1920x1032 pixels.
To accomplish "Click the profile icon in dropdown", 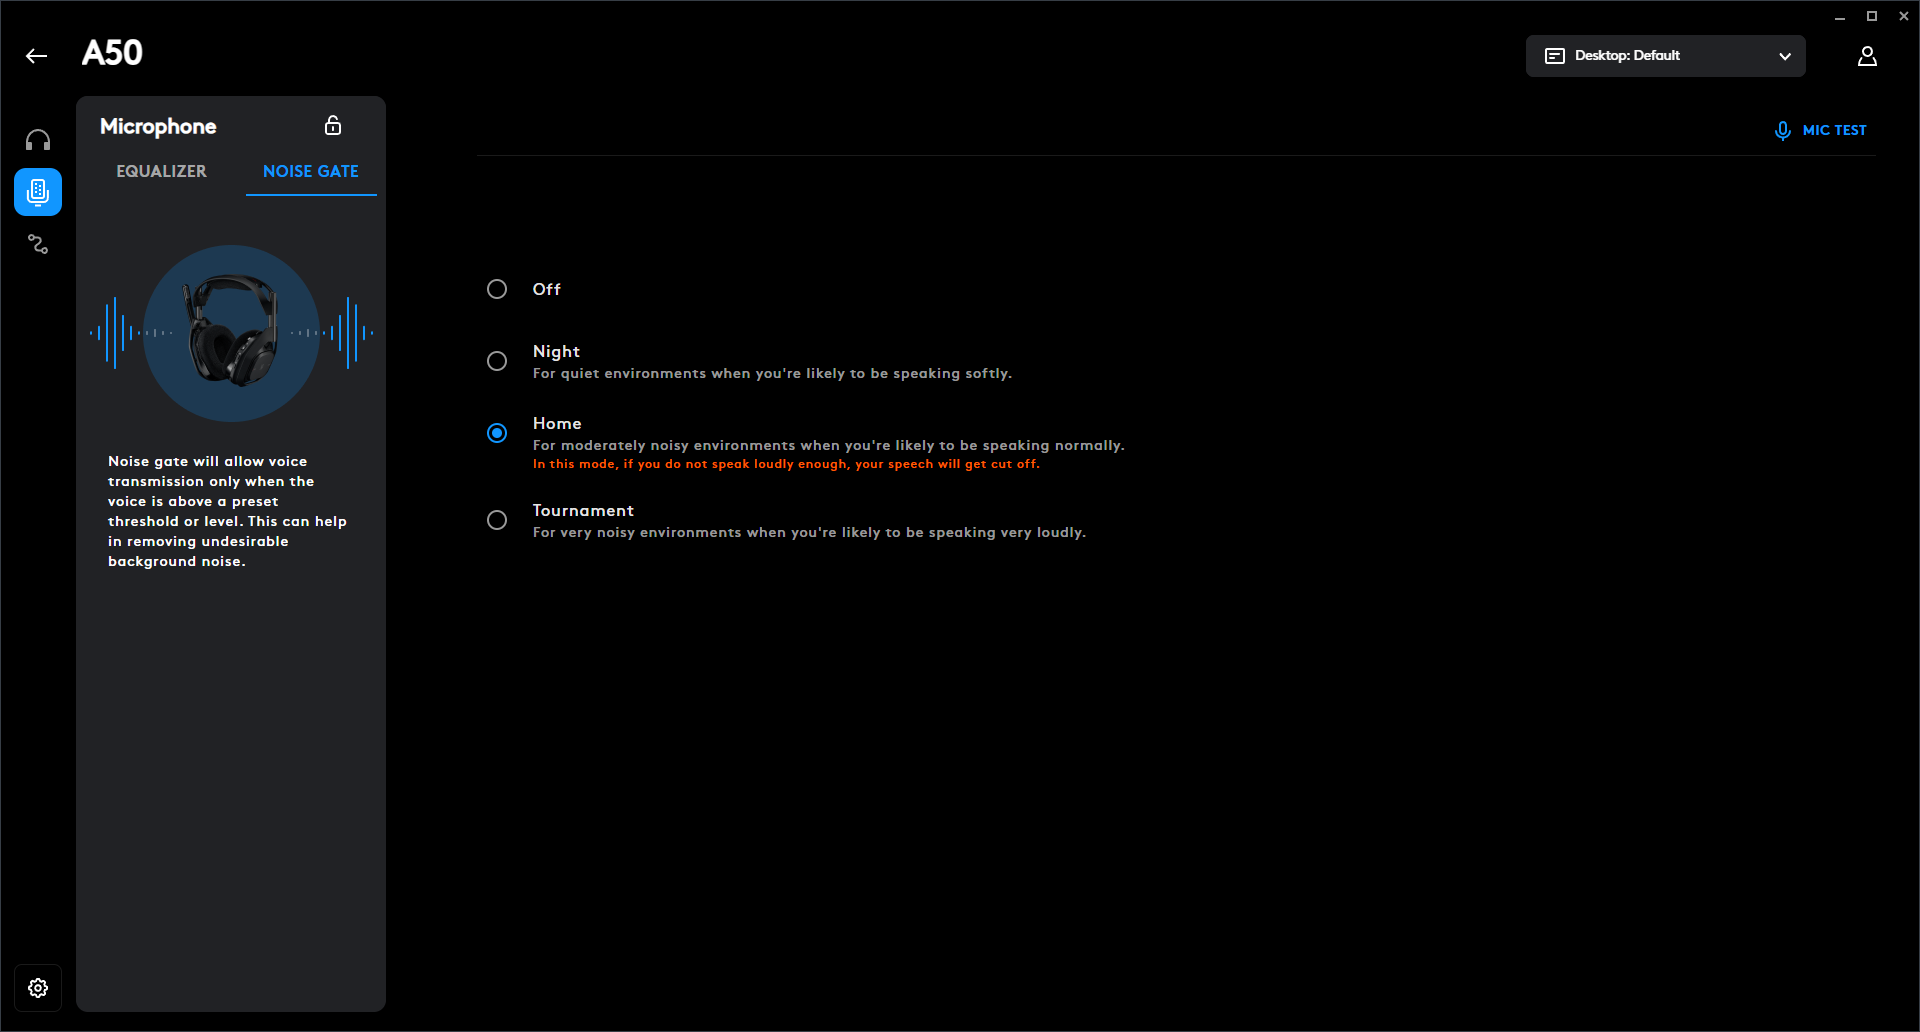I will pos(1555,56).
